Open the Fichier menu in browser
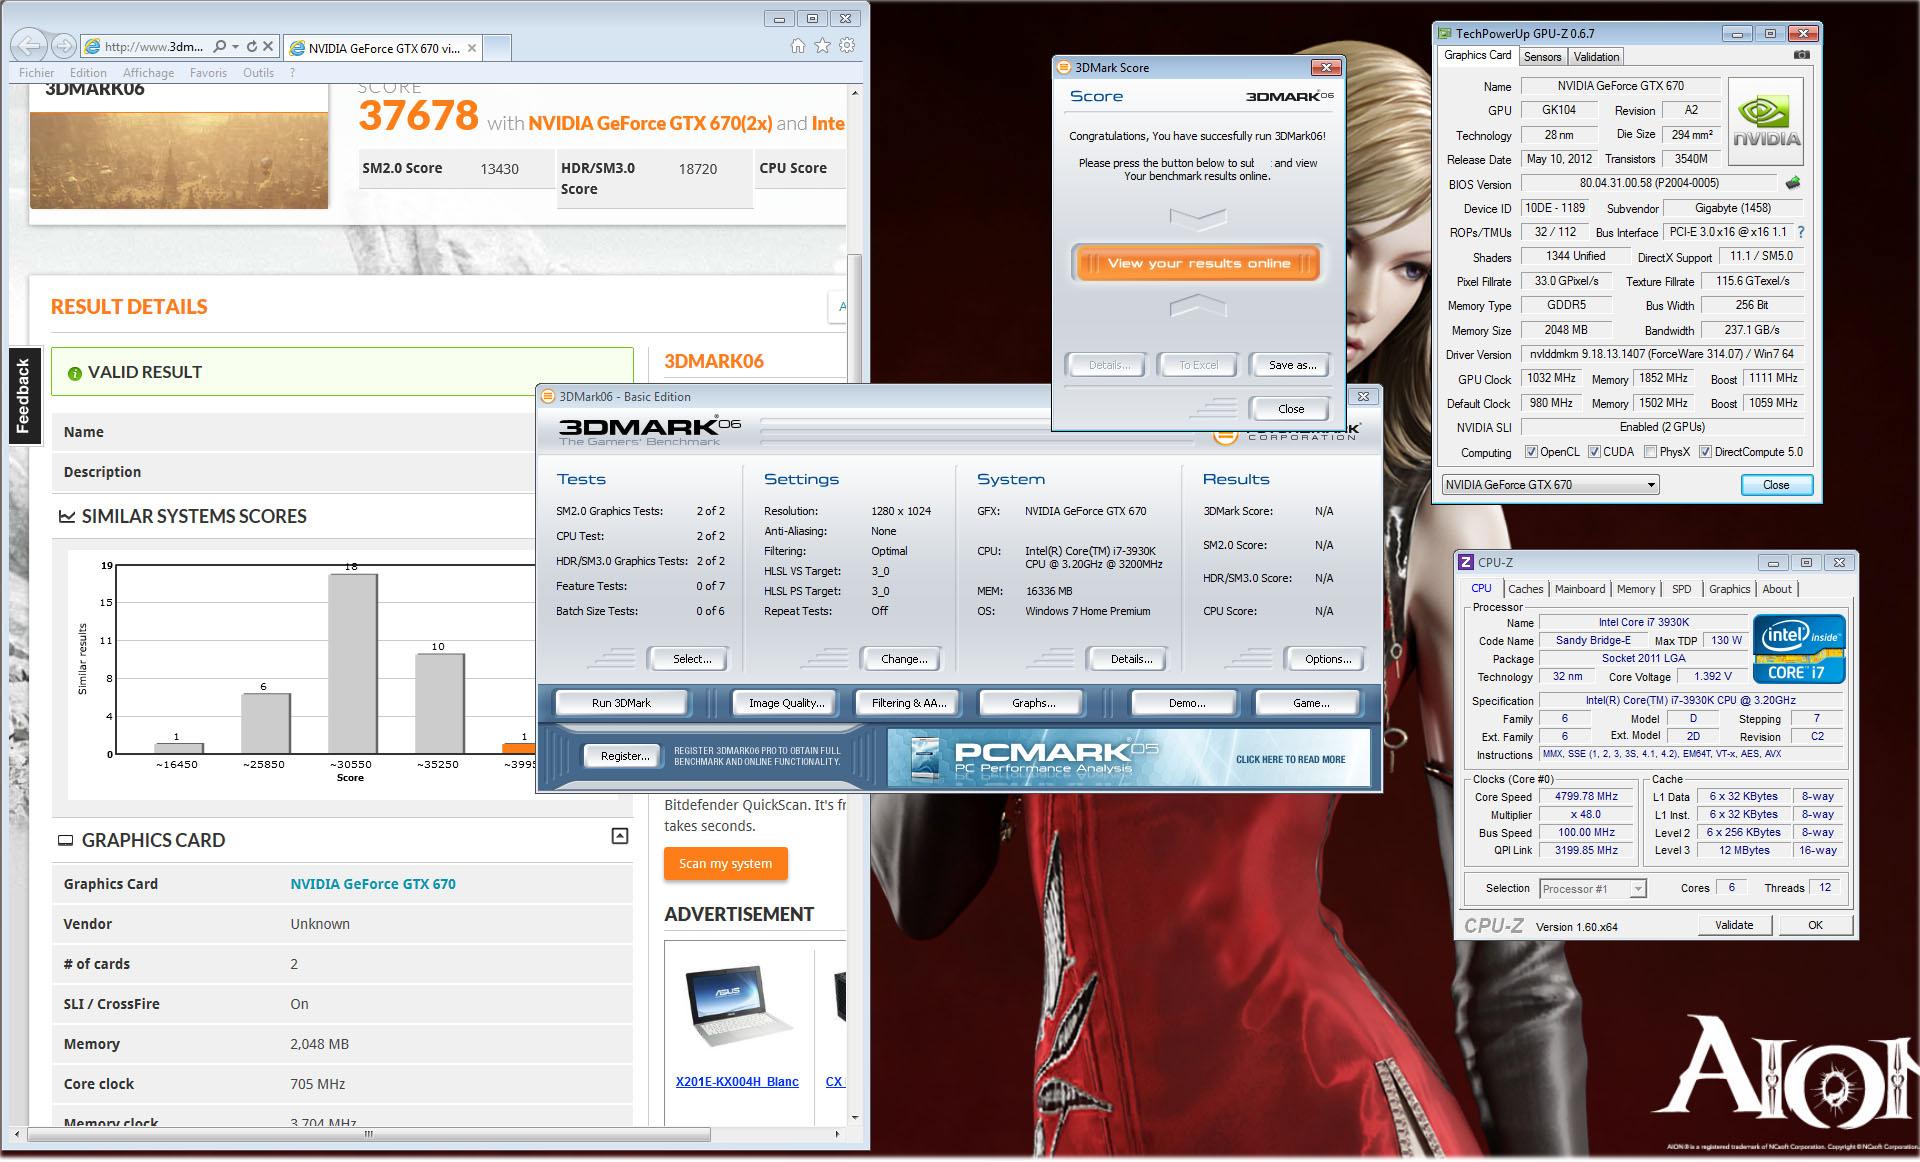This screenshot has height=1162, width=1920. [x=37, y=73]
